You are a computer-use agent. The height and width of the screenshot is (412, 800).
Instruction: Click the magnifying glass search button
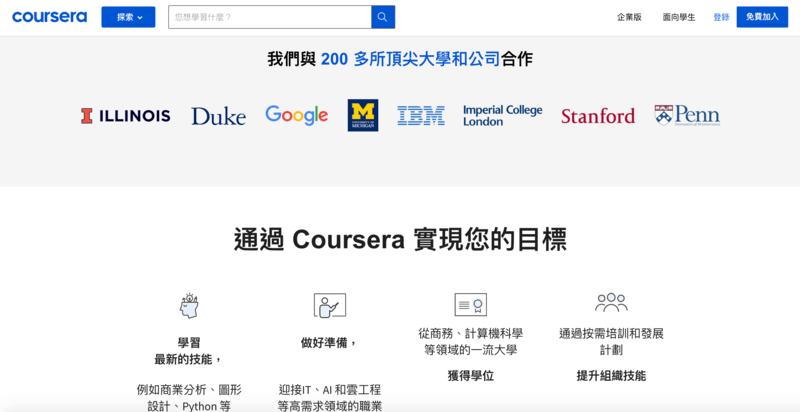point(383,17)
